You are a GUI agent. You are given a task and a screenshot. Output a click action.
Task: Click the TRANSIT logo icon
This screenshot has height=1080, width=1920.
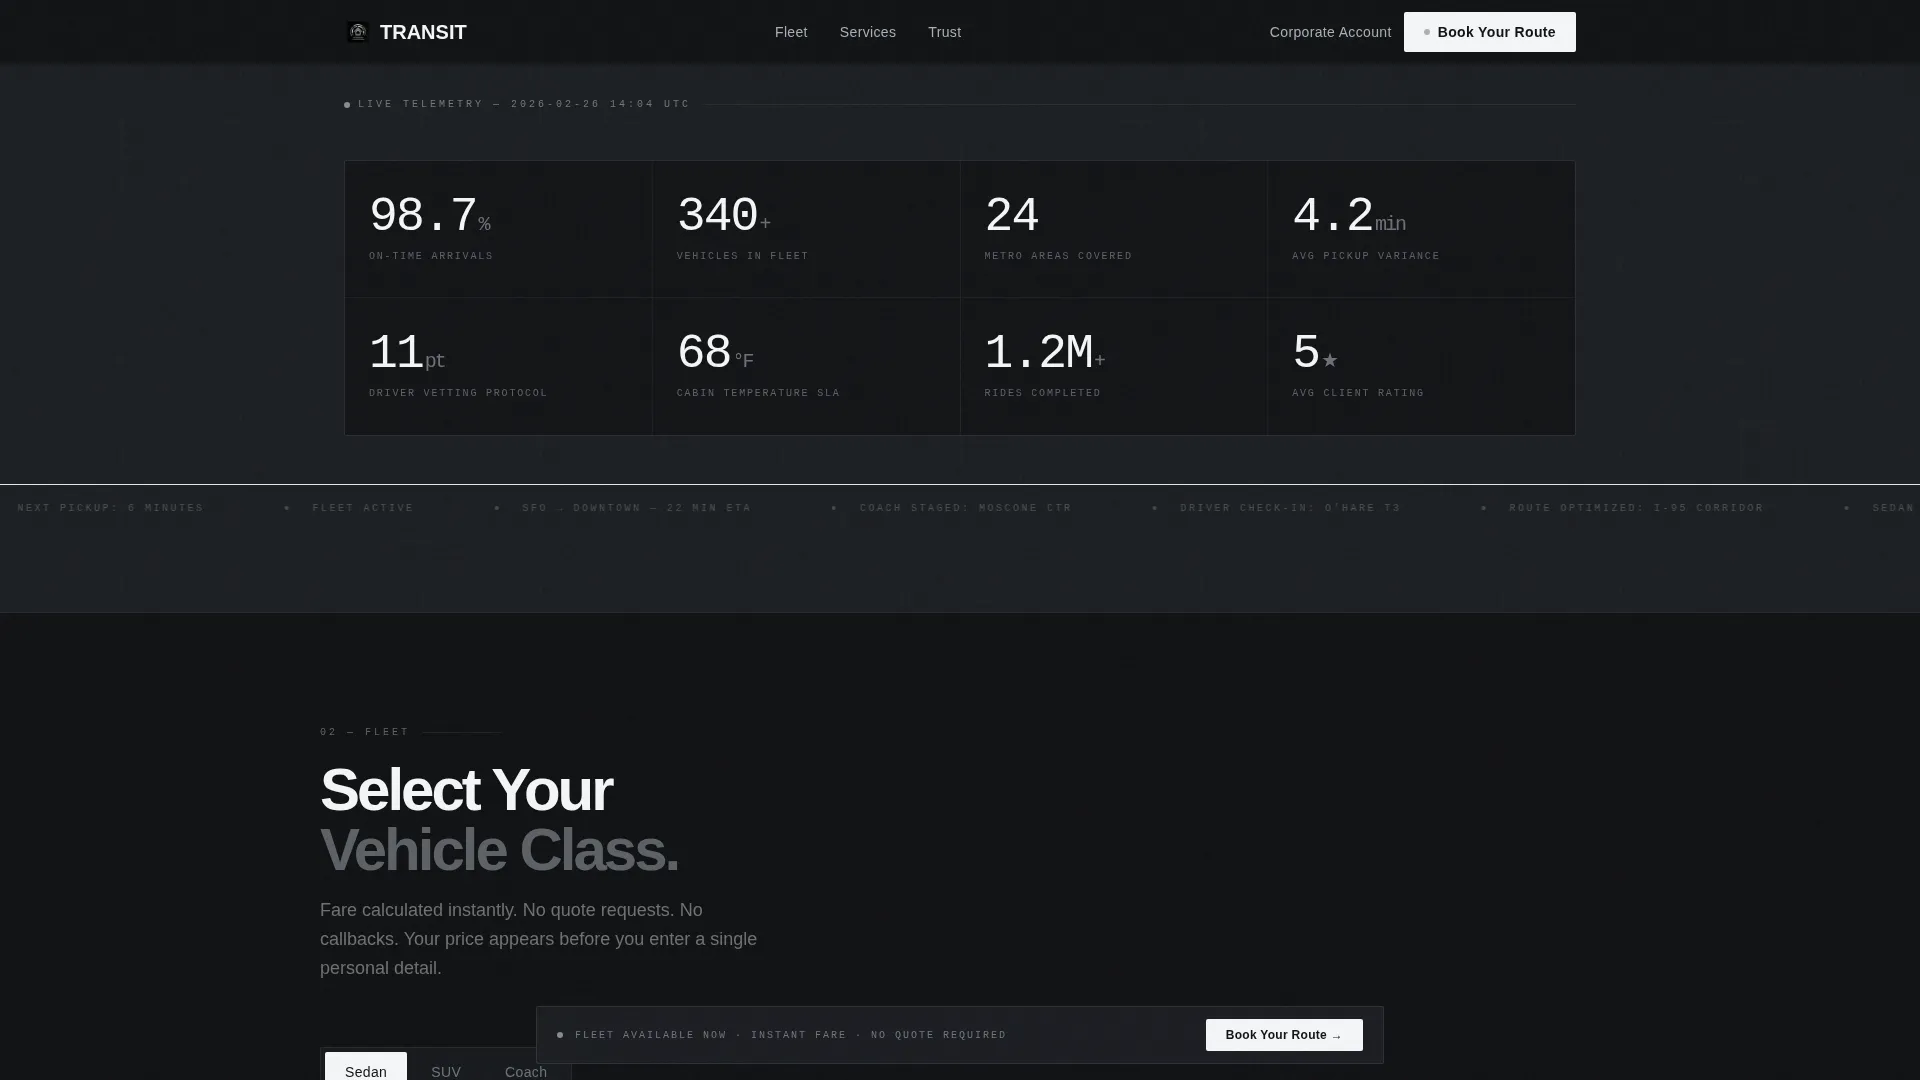click(x=358, y=32)
